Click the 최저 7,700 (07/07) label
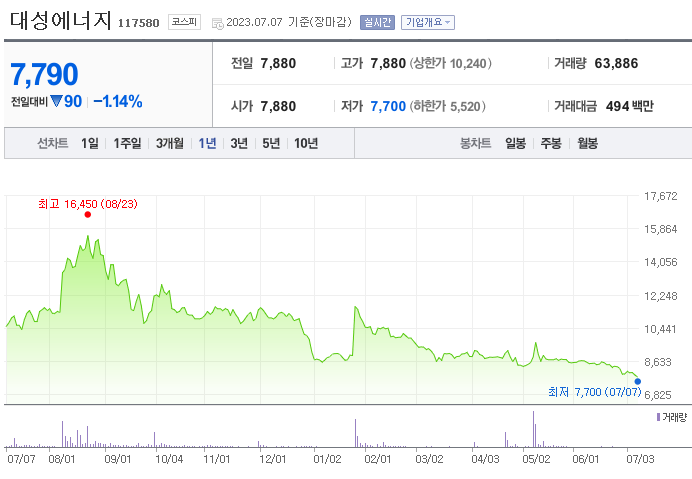 [594, 392]
